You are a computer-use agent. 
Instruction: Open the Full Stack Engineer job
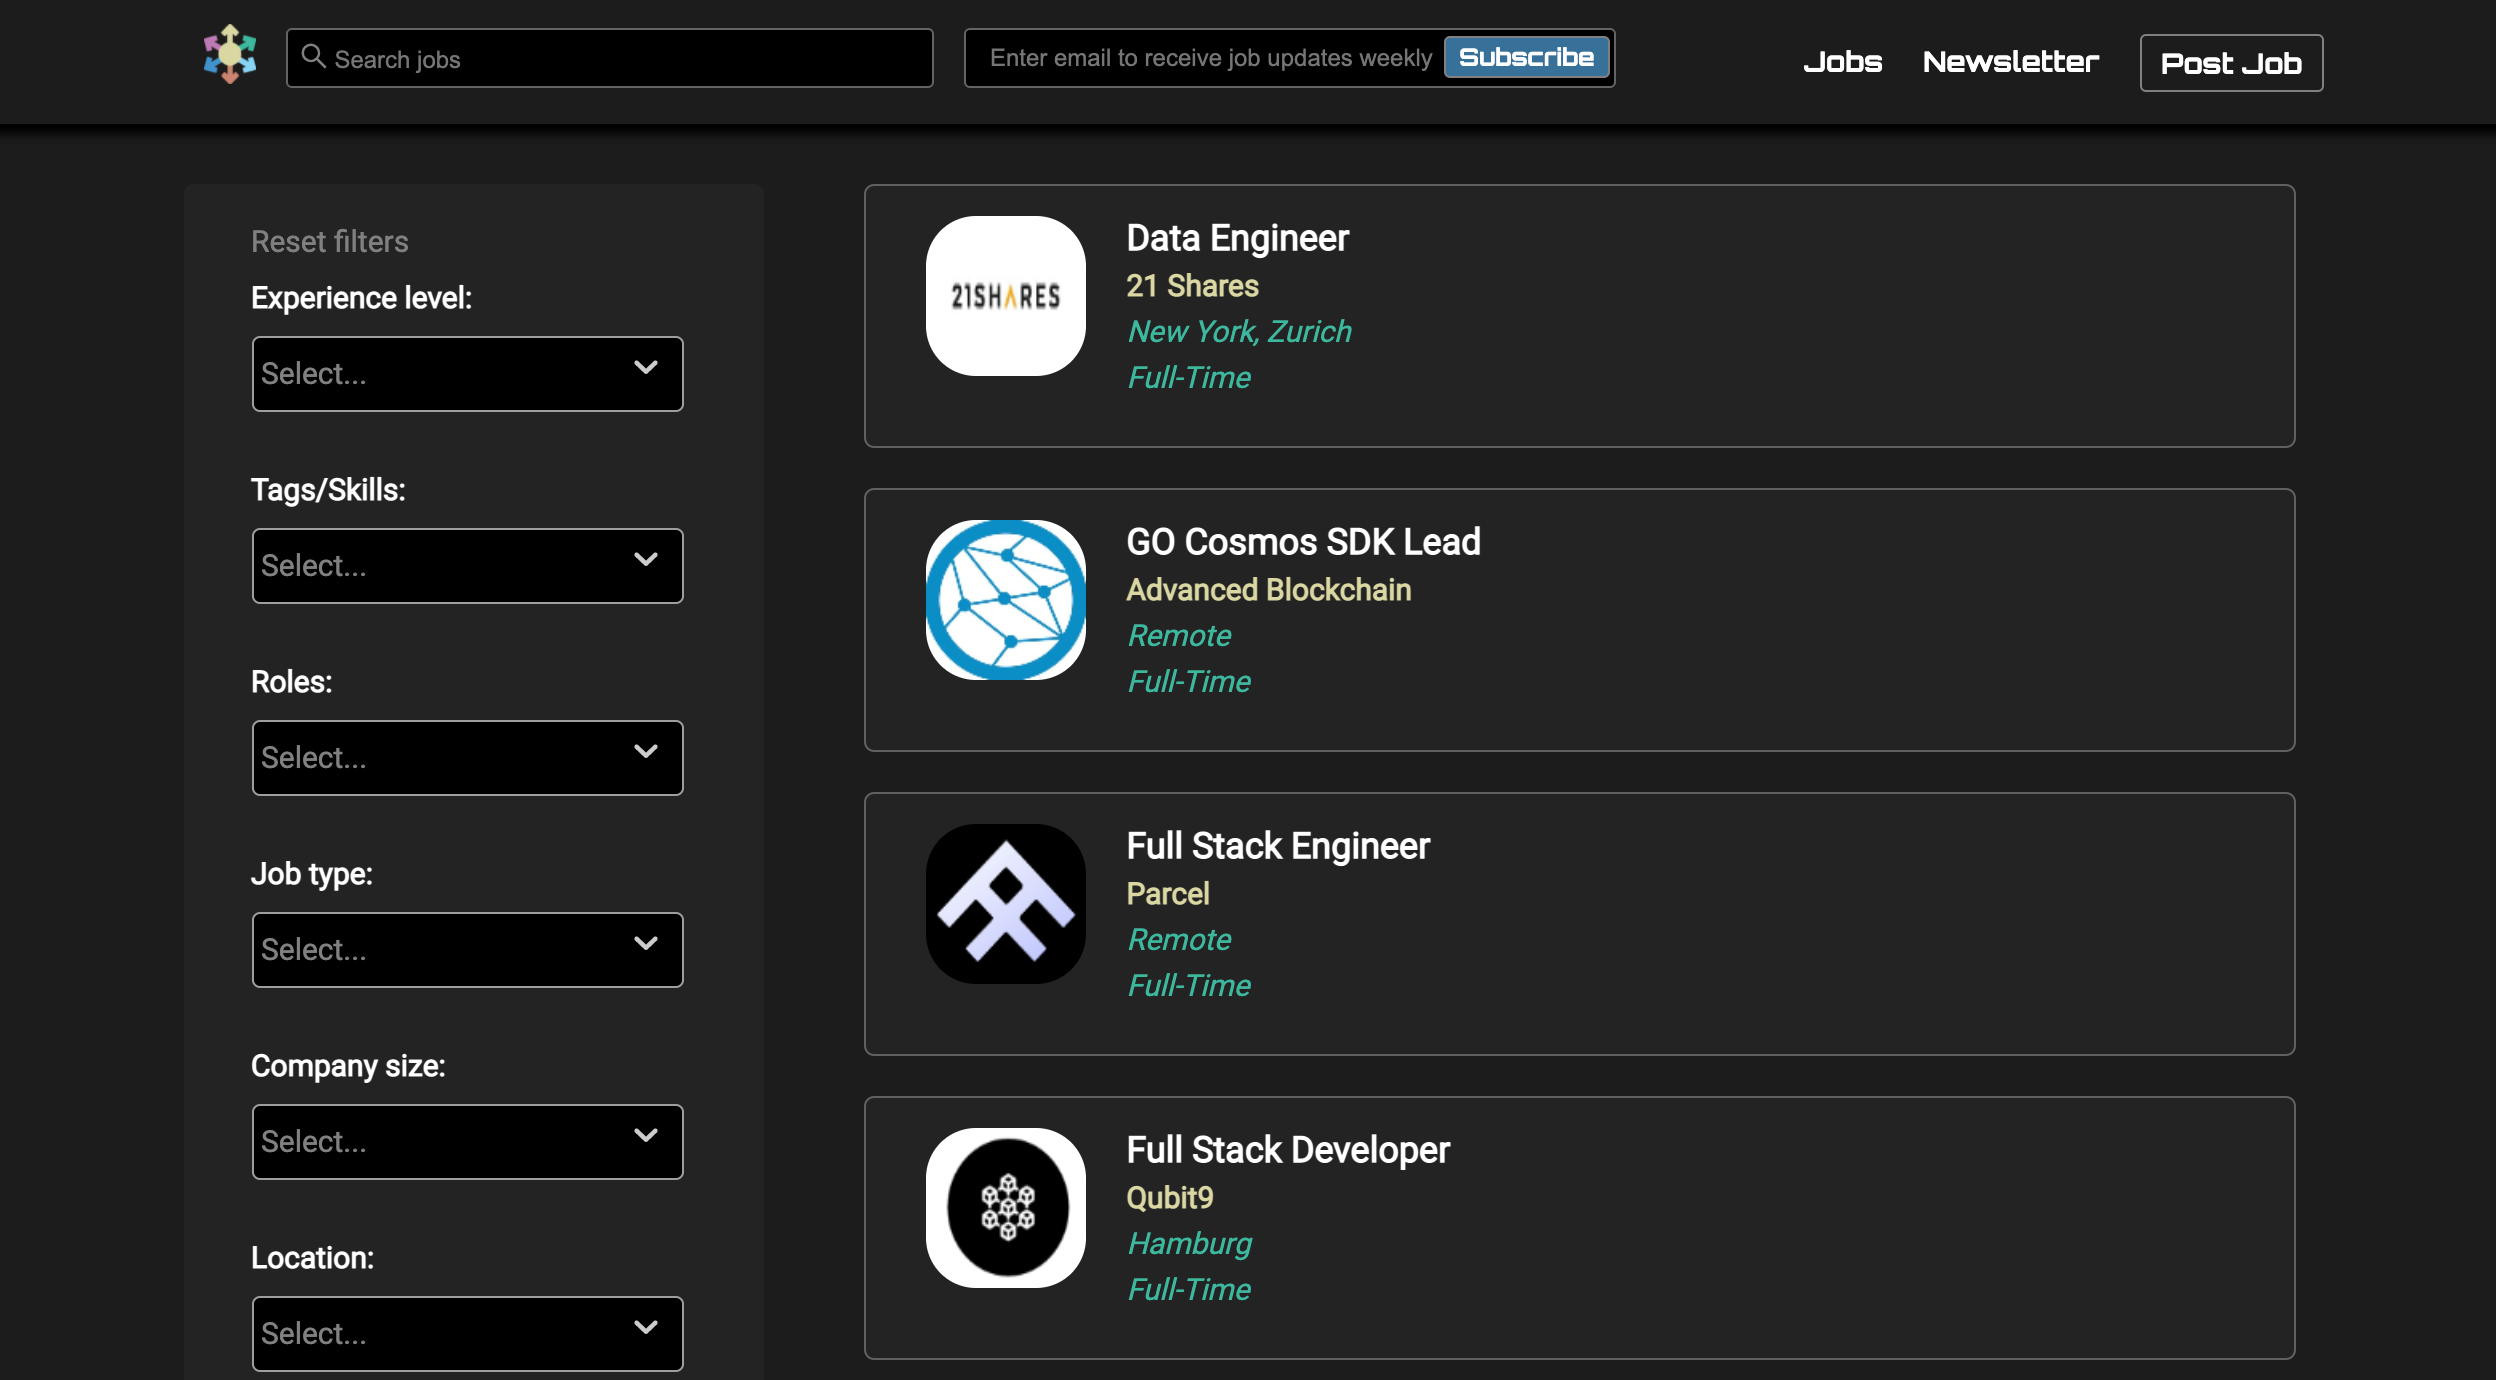pos(1278,846)
